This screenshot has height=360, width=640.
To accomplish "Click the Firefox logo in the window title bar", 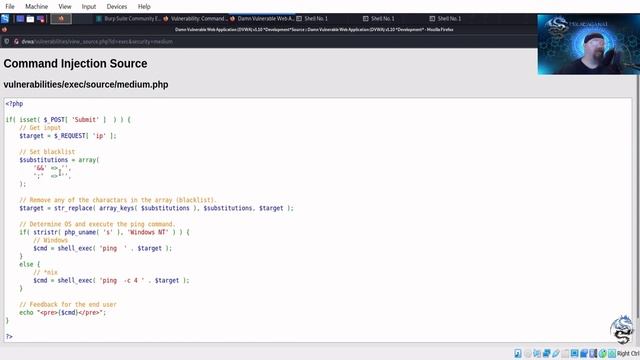I will click(x=4, y=29).
